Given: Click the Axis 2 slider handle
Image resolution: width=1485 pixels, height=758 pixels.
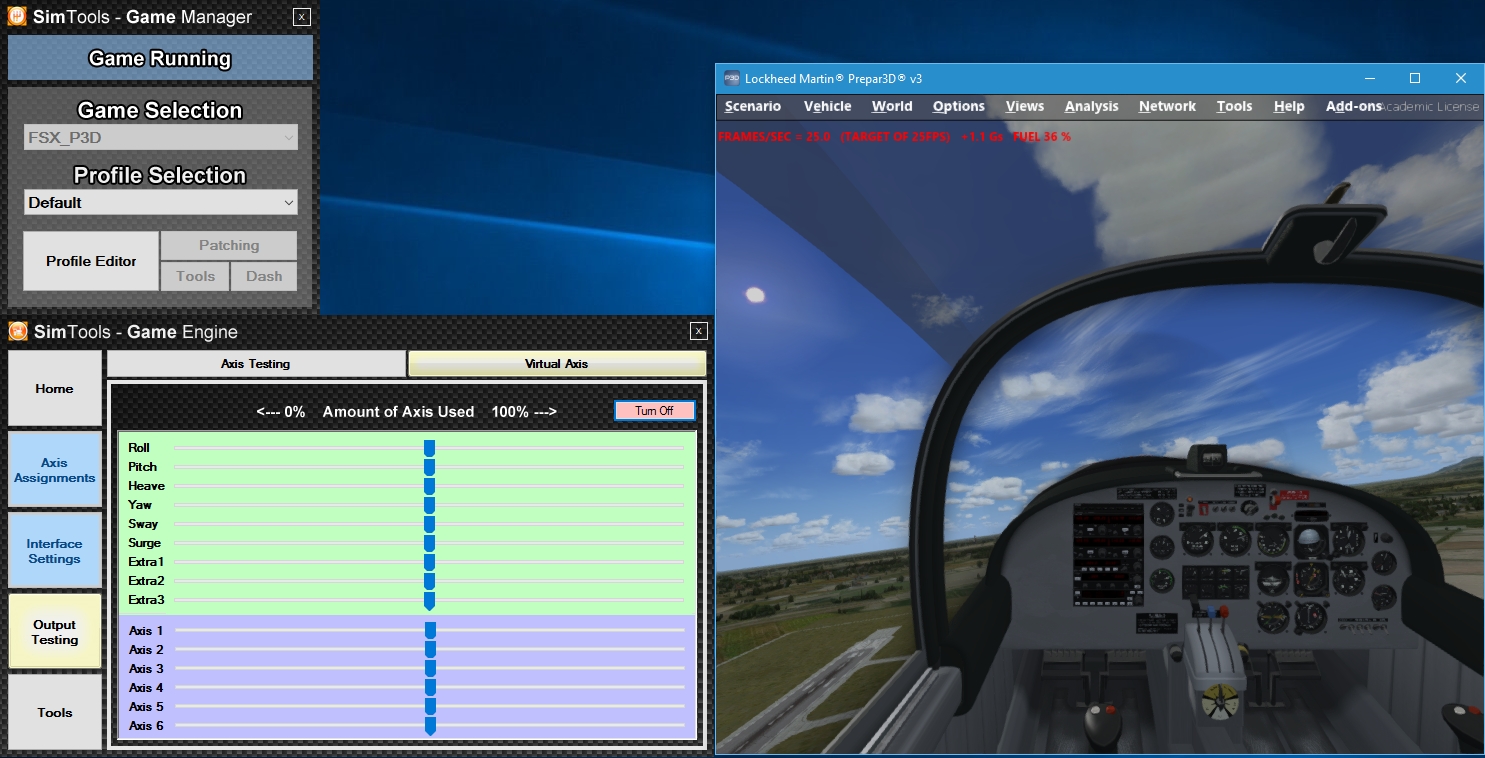Looking at the screenshot, I should [x=430, y=650].
